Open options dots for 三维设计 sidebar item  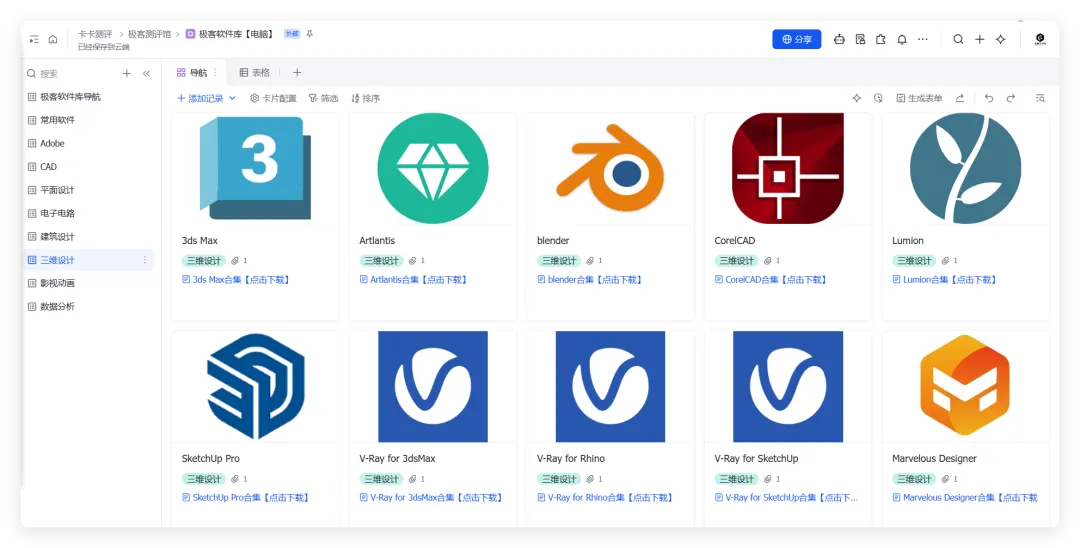[145, 260]
